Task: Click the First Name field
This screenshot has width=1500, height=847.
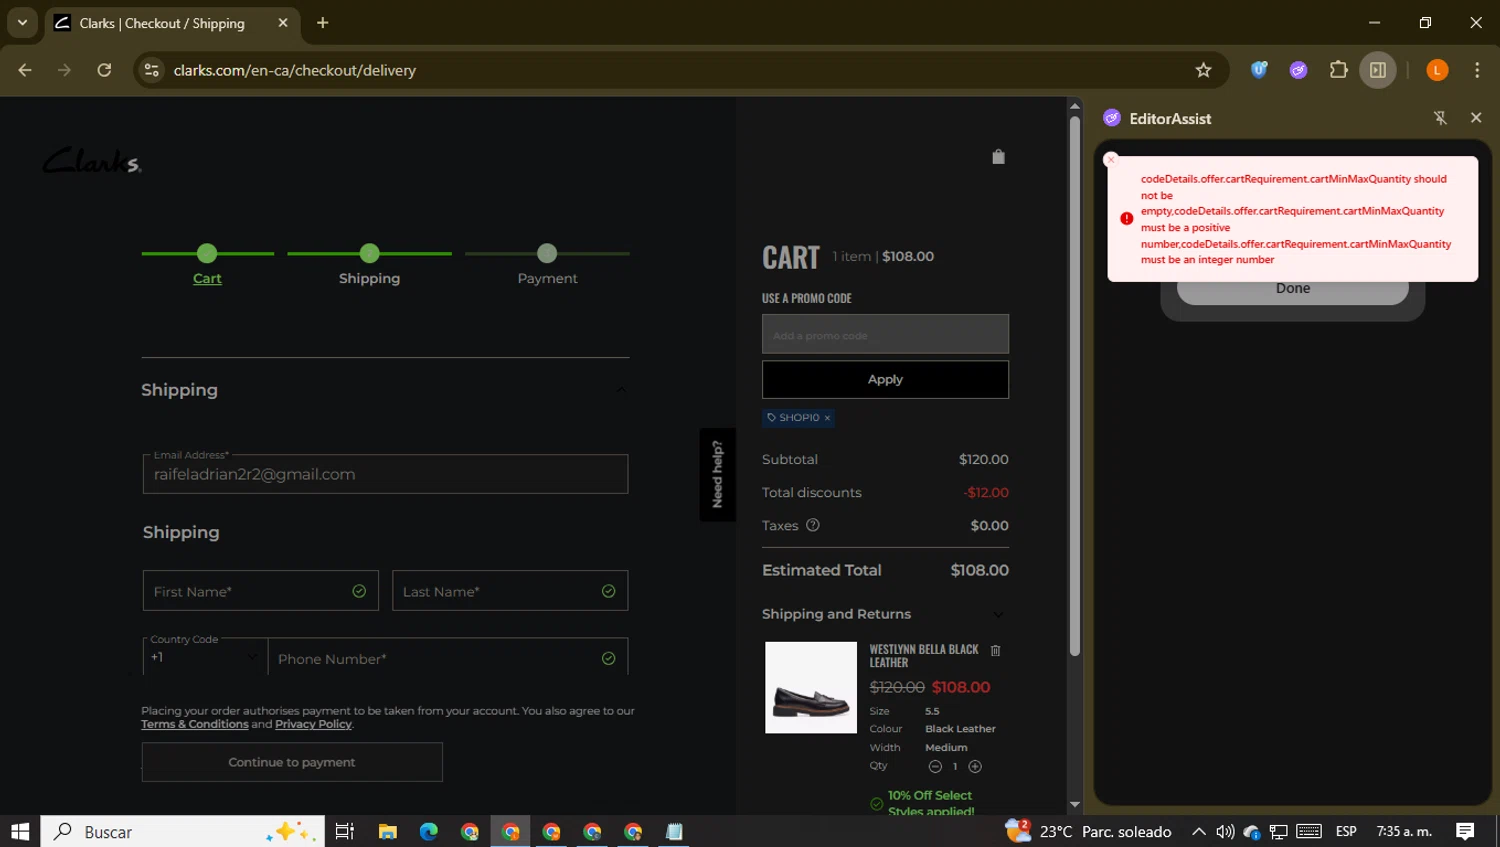Action: coord(260,591)
